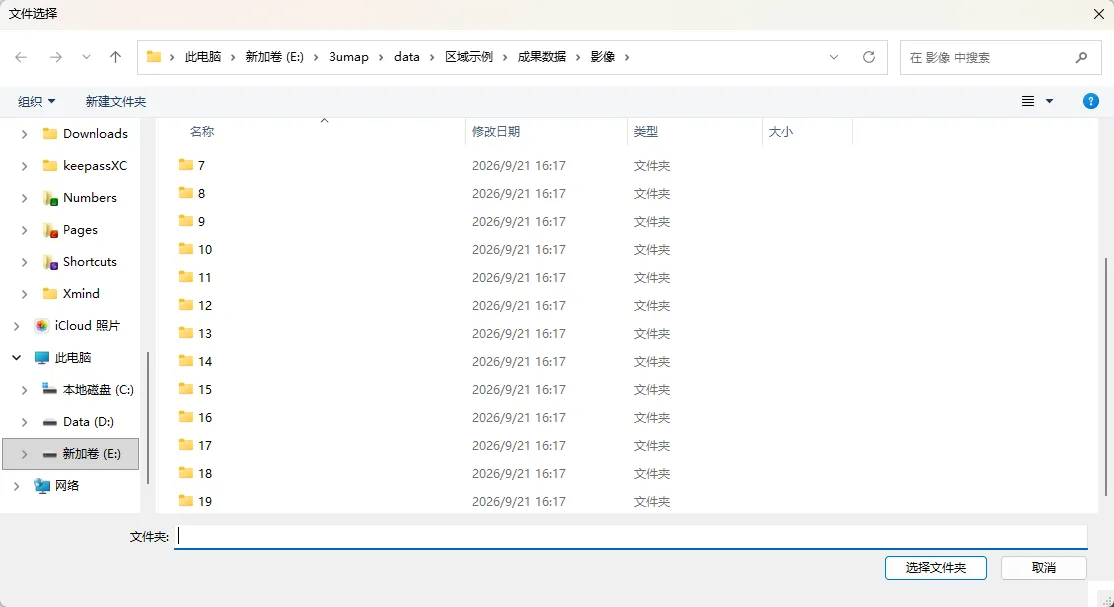Screen dimensions: 1114x607
Task: Refresh the 影像 folder listing
Action: click(x=868, y=57)
